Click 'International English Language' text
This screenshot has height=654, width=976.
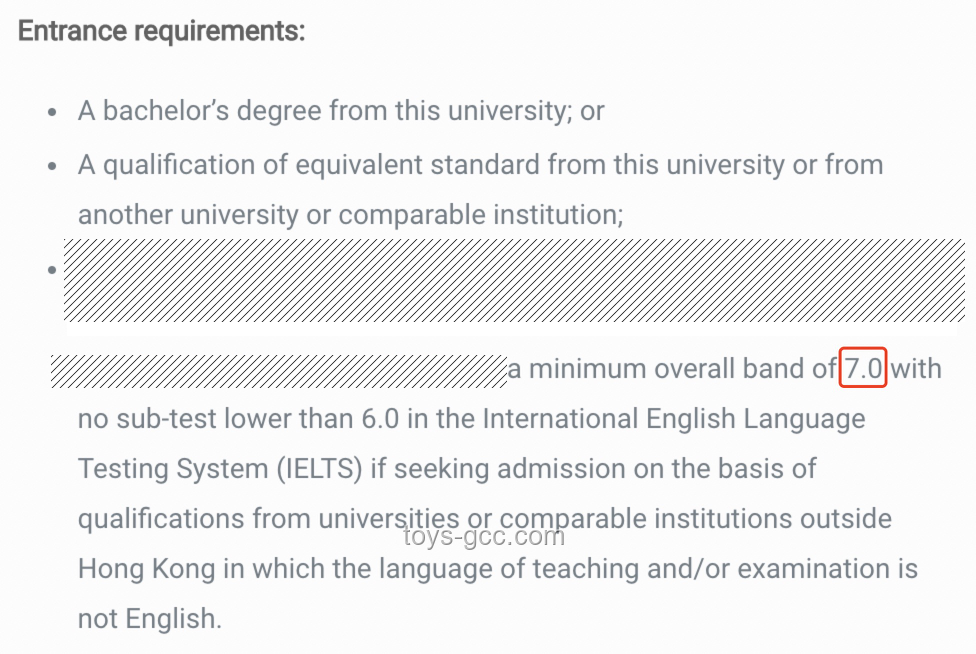click(x=673, y=419)
